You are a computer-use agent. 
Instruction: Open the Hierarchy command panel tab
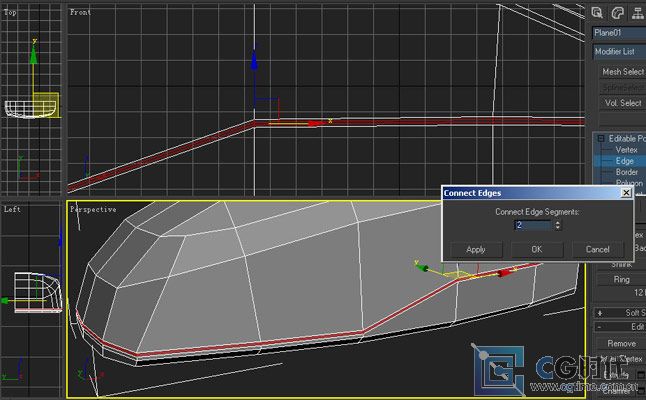(638, 13)
